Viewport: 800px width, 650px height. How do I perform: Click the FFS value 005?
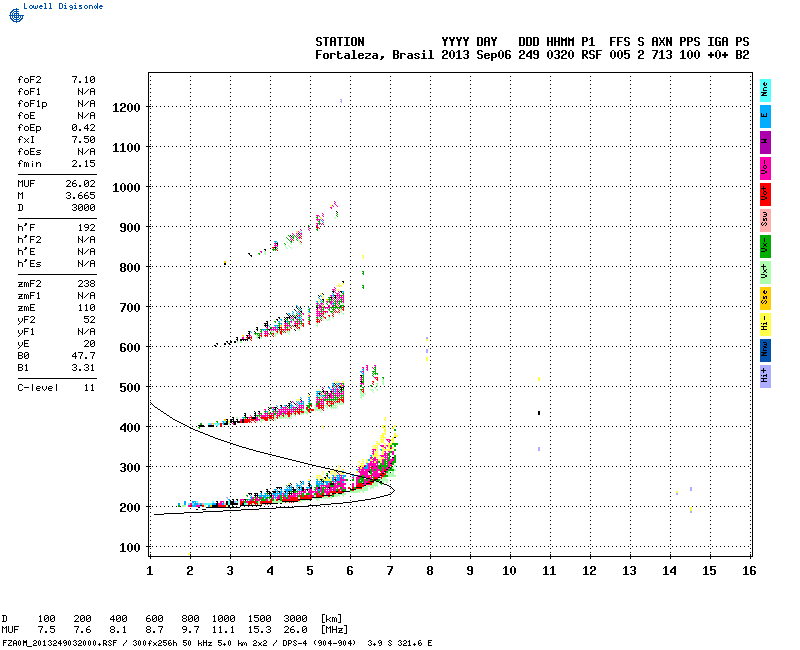pos(619,55)
